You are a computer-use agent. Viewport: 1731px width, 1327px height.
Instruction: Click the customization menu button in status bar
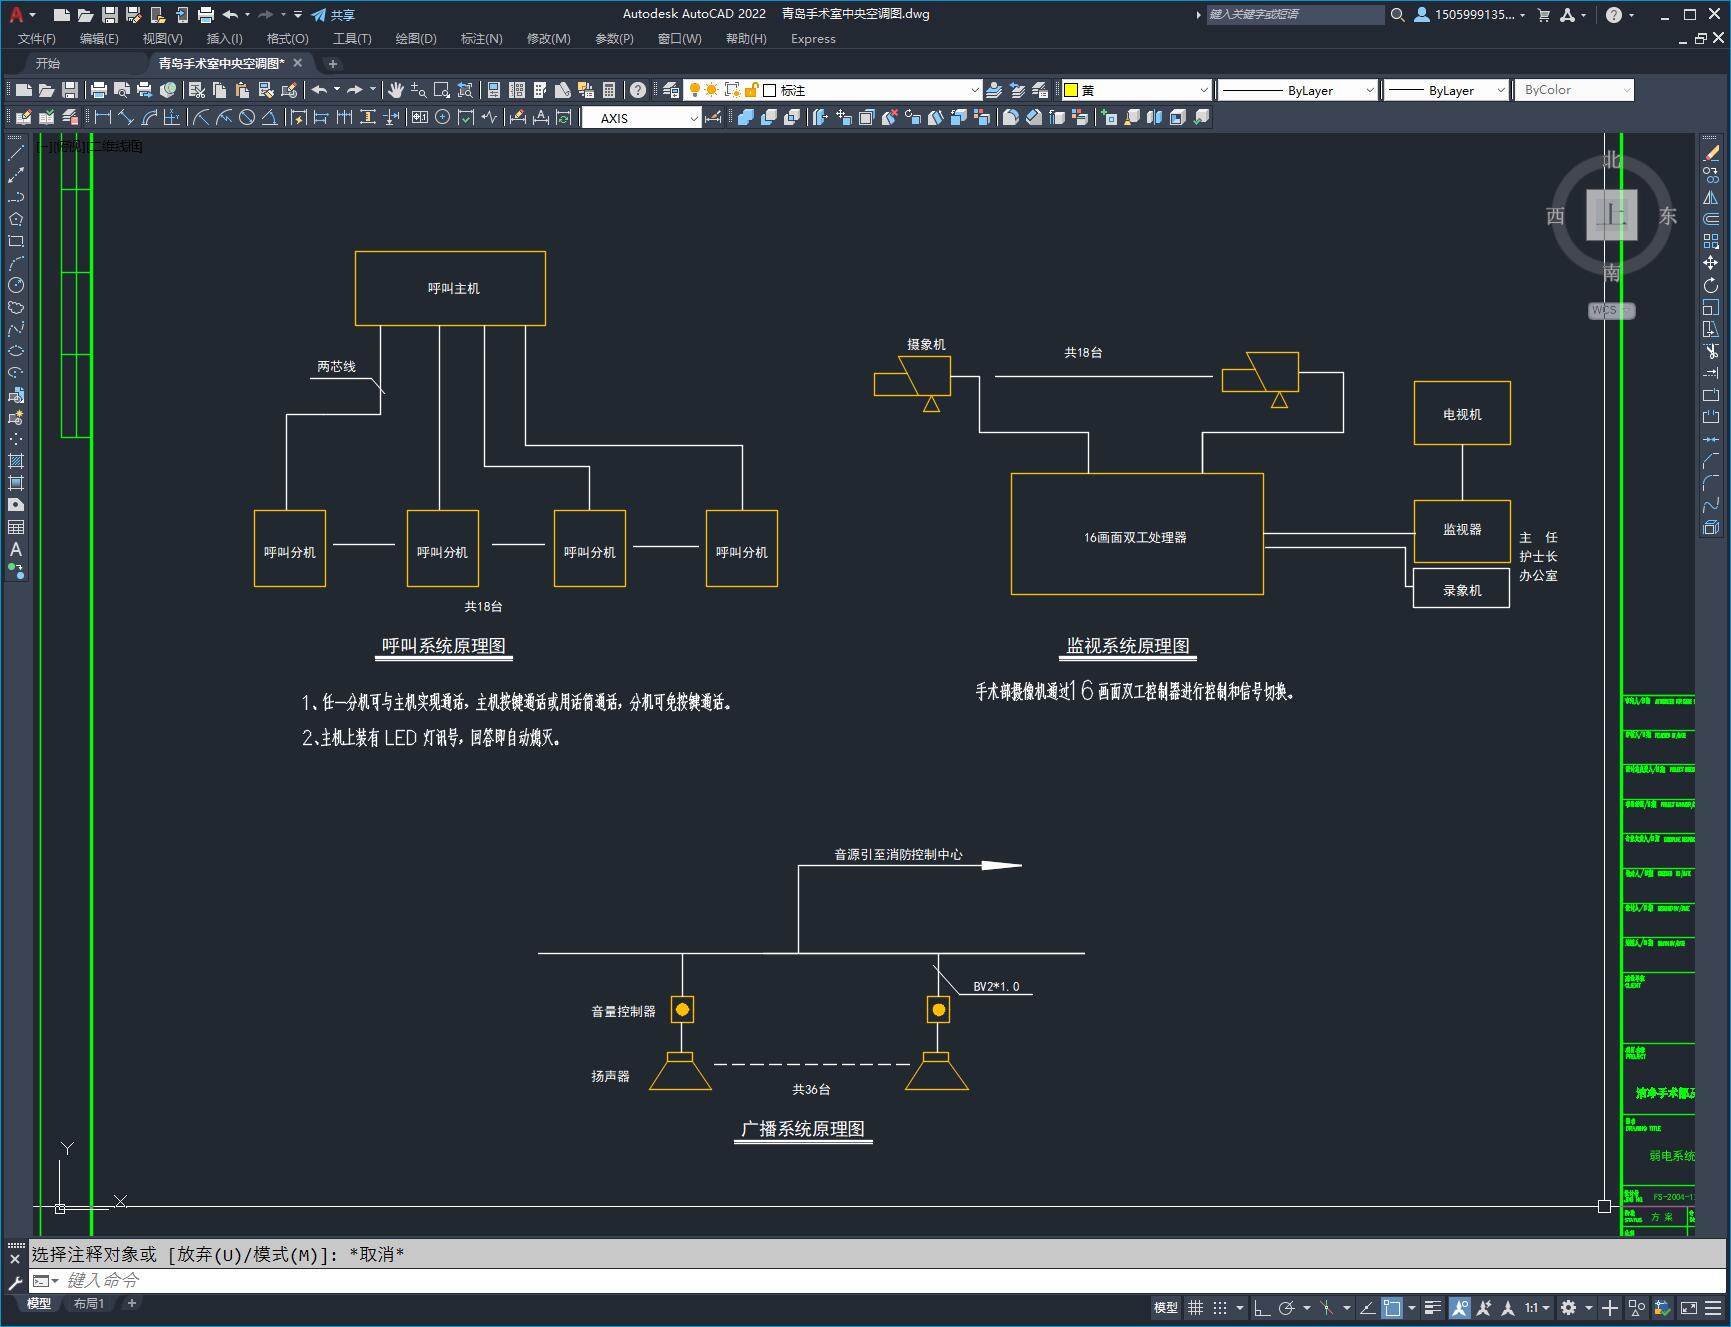(x=1712, y=1307)
